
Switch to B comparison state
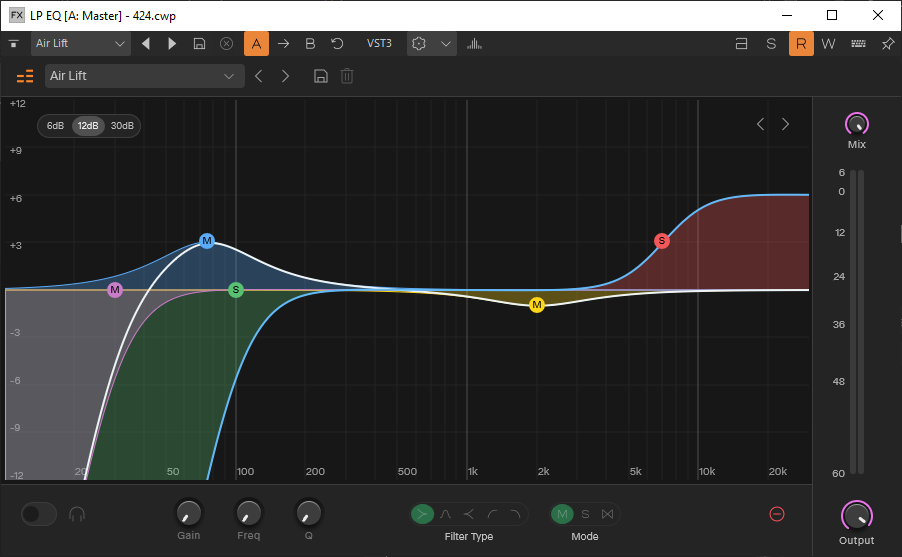point(310,44)
